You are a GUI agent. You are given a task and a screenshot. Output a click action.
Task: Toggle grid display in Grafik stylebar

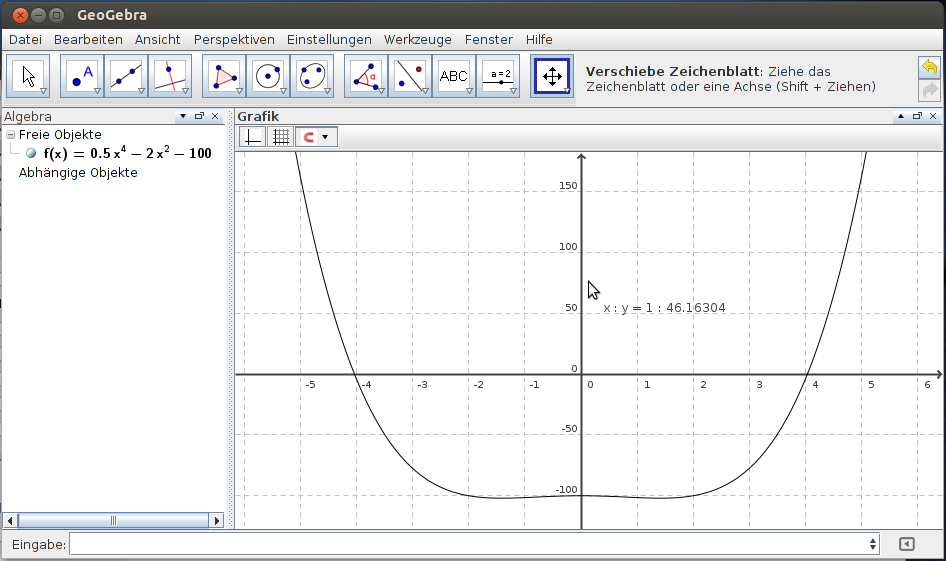[281, 137]
